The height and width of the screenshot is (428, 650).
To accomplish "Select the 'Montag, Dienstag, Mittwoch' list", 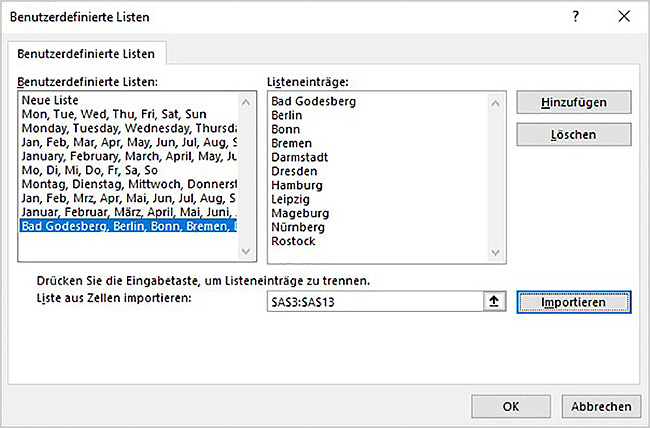I will coord(129,184).
